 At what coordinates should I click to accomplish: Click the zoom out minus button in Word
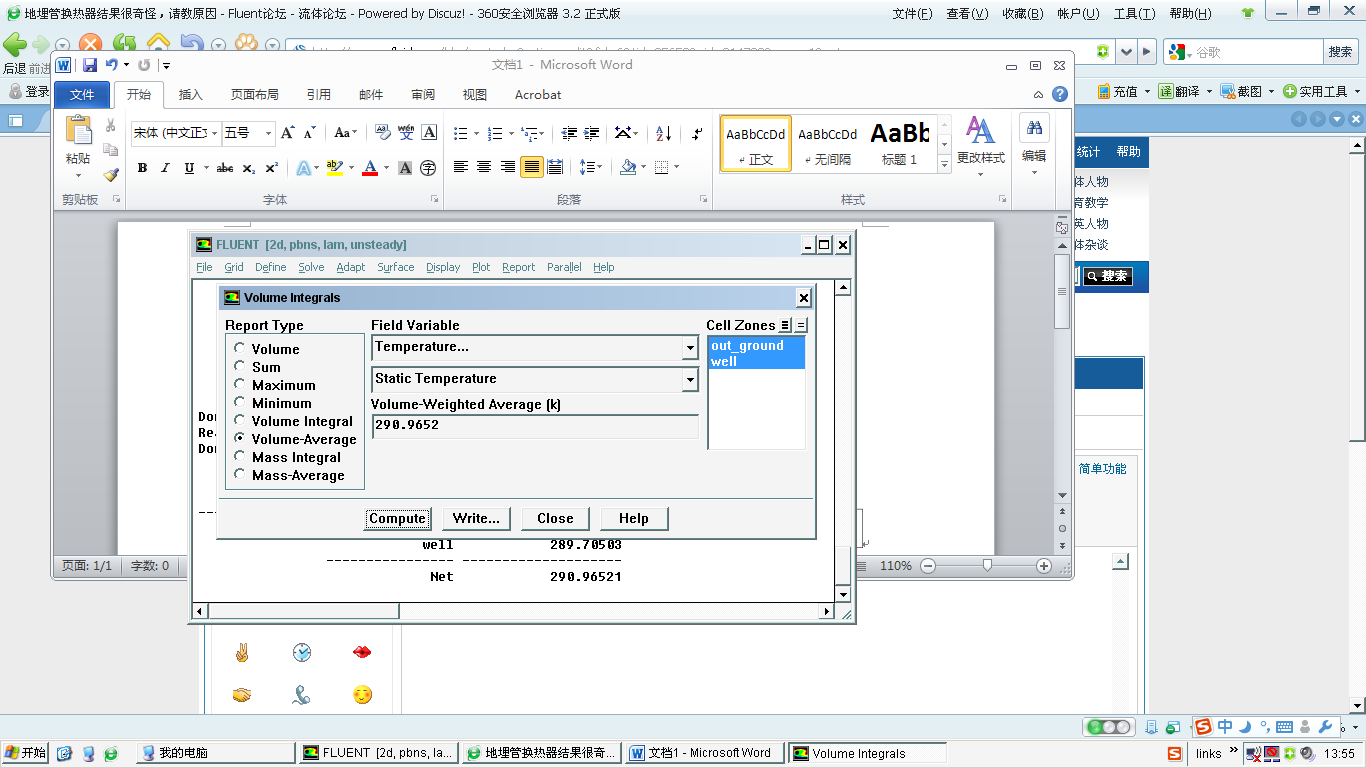click(928, 566)
